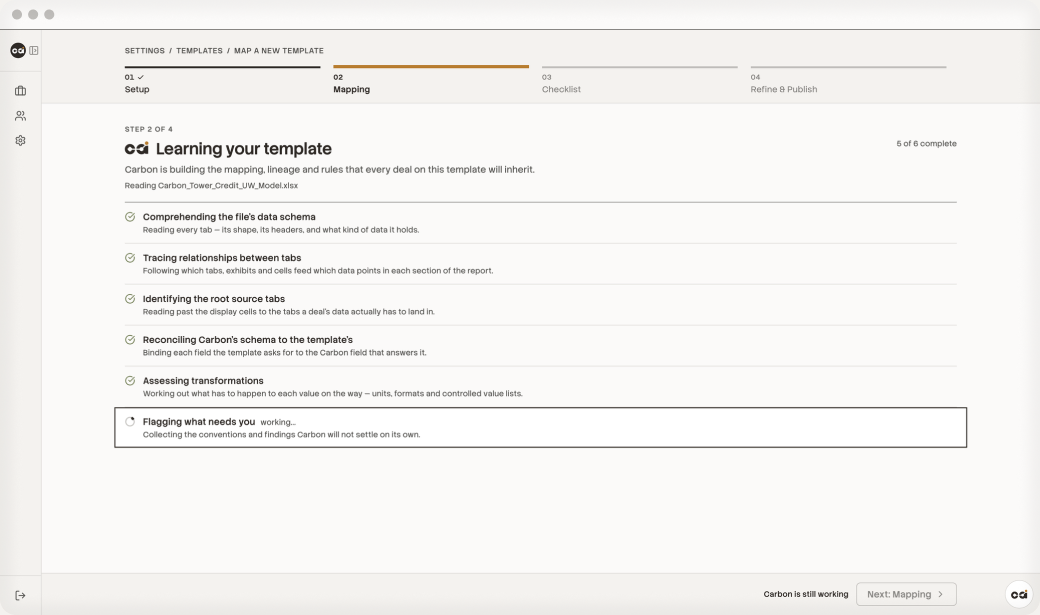
Task: Click "Reading Carbon_Tower_Credit_UW_Model.xlsx" file name
Action: tap(211, 186)
